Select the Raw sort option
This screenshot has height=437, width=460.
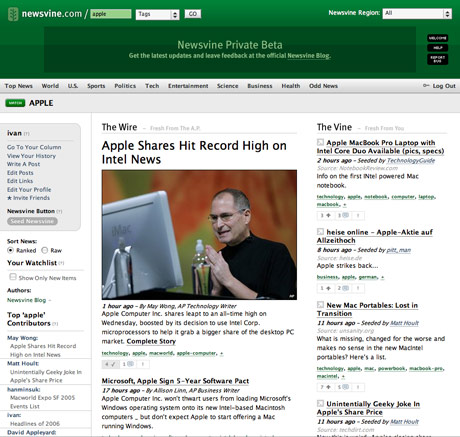pyautogui.click(x=45, y=250)
